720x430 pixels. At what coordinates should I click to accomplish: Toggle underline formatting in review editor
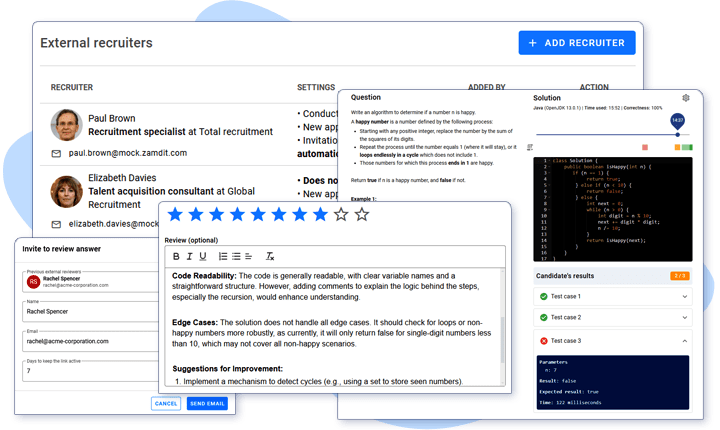[202, 256]
